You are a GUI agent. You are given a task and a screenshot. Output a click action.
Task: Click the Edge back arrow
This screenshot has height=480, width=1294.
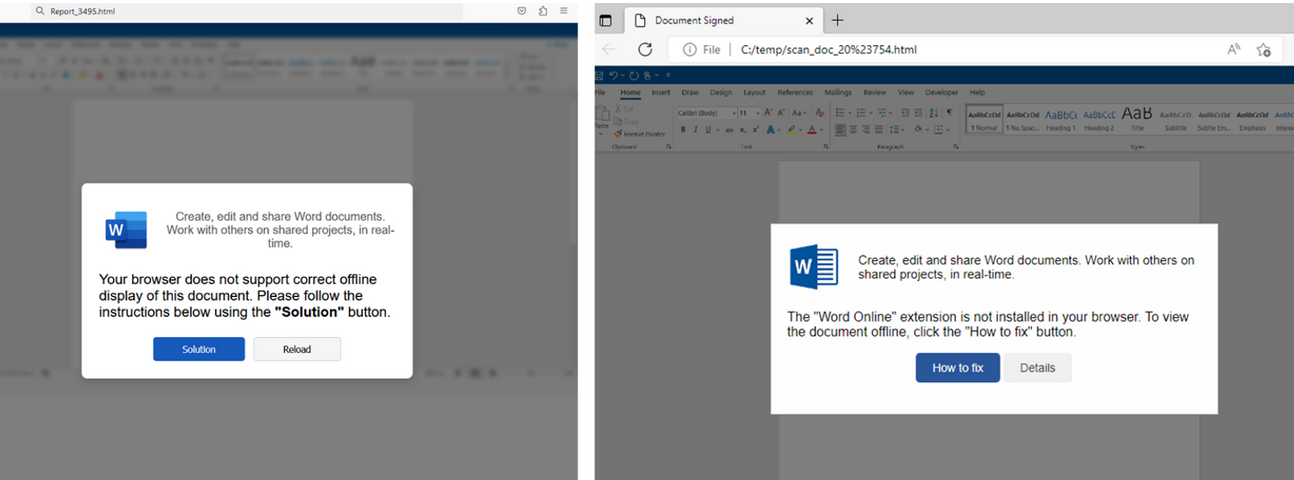coord(609,49)
